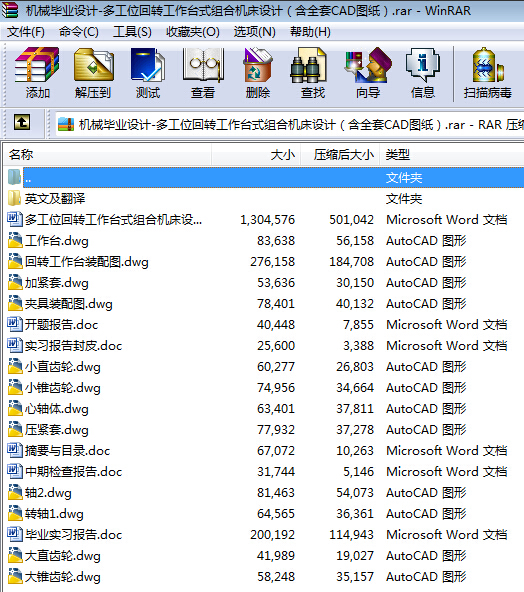
Task: Click the DWG icon of 加紧套.dwg
Action: (x=15, y=282)
